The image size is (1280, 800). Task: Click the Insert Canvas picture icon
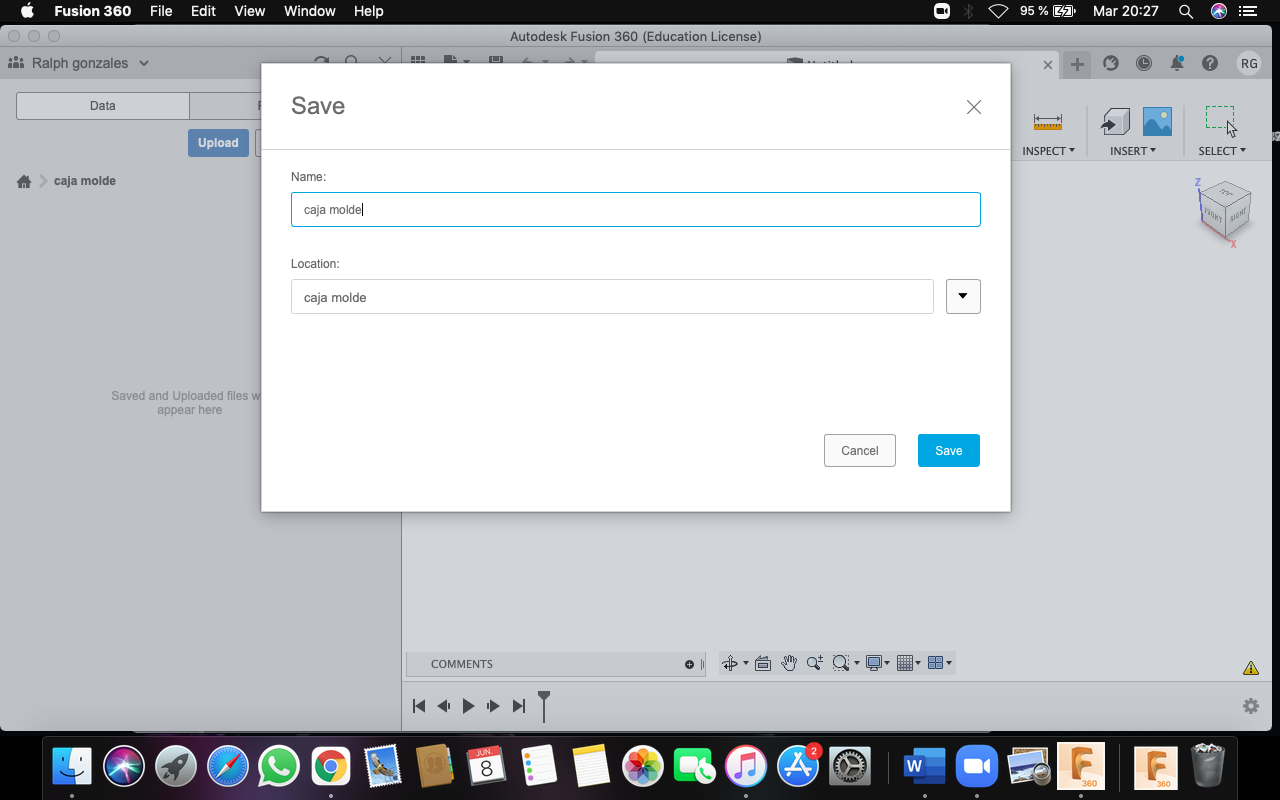point(1157,122)
